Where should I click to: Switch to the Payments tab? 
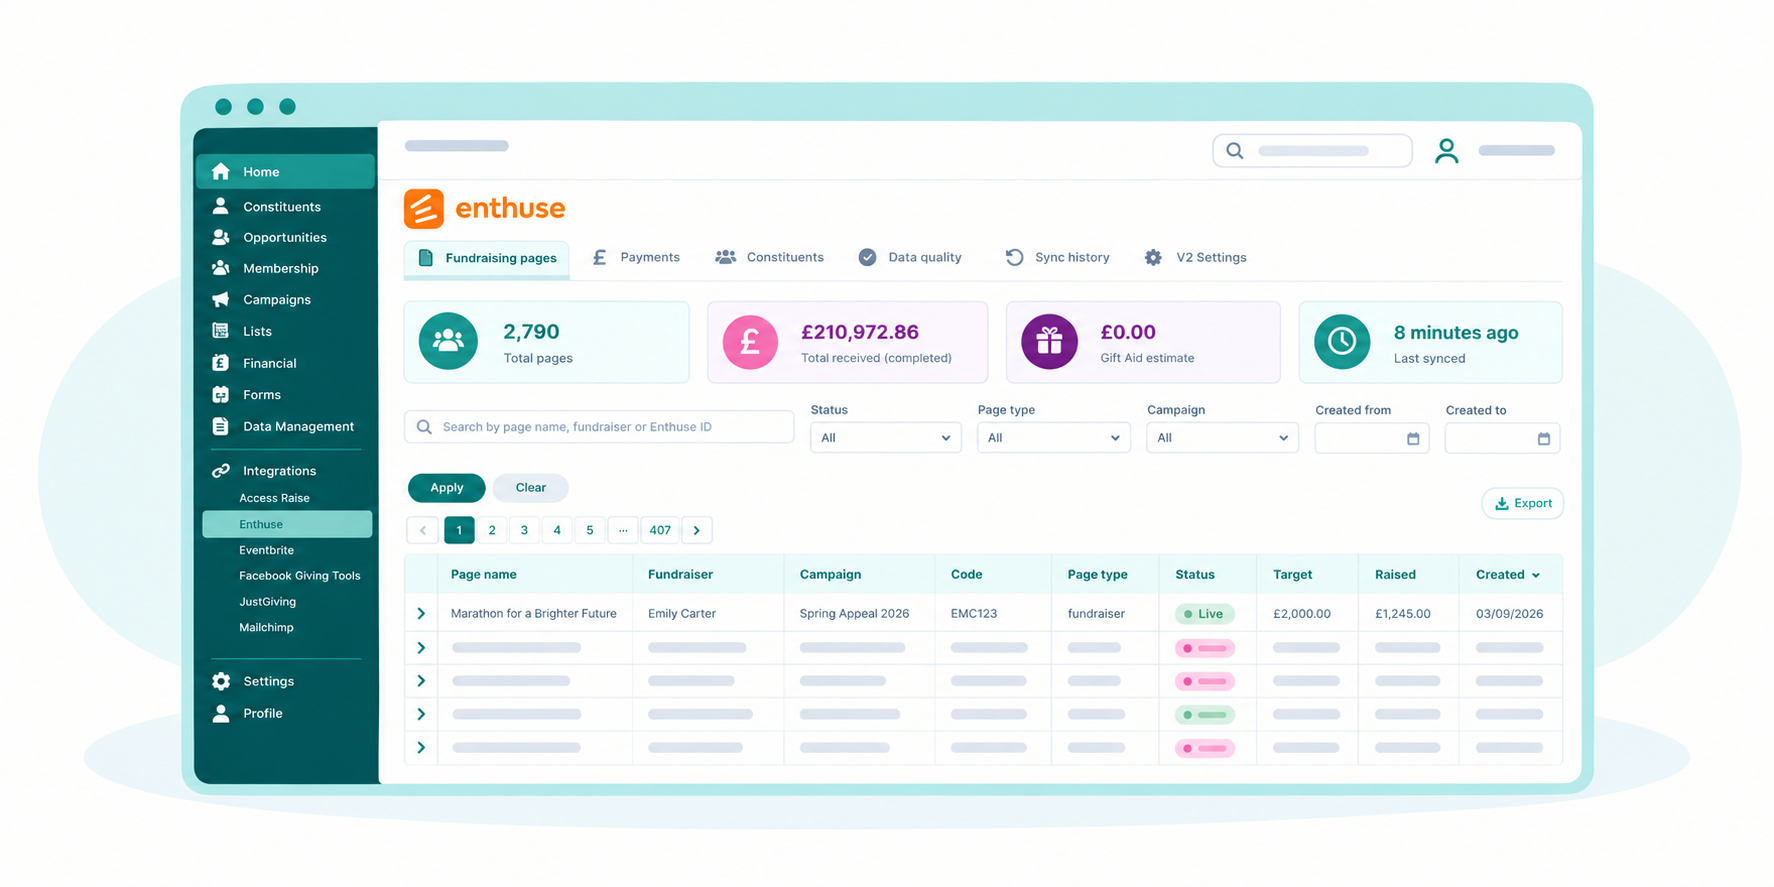coord(636,258)
